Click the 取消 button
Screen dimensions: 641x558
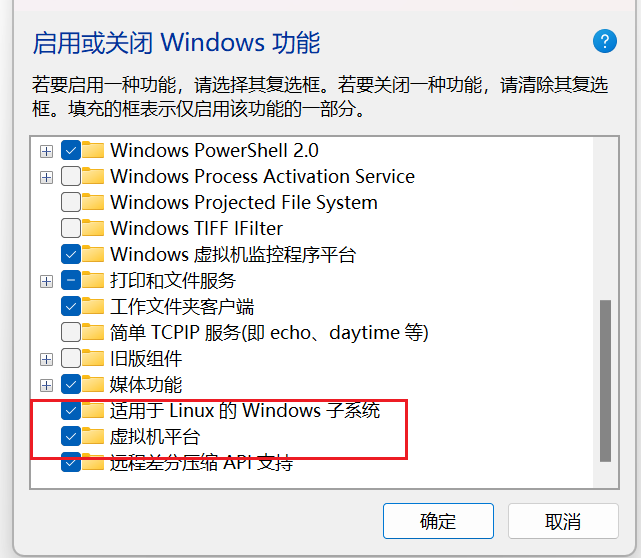pos(563,521)
